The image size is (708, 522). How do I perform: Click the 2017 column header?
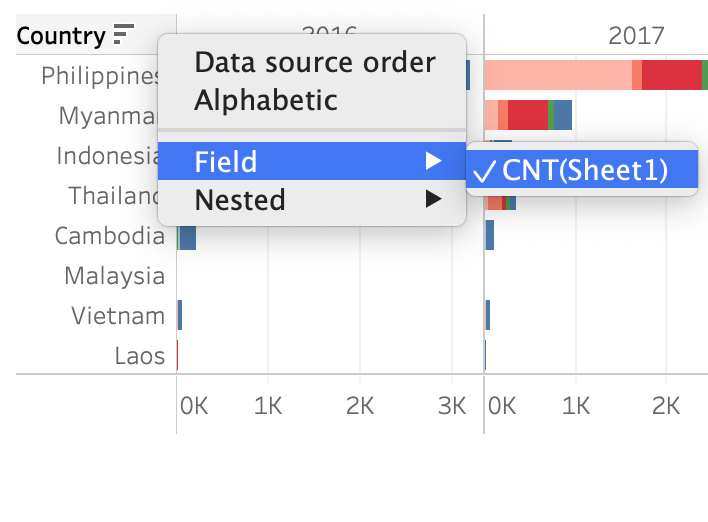coord(636,36)
